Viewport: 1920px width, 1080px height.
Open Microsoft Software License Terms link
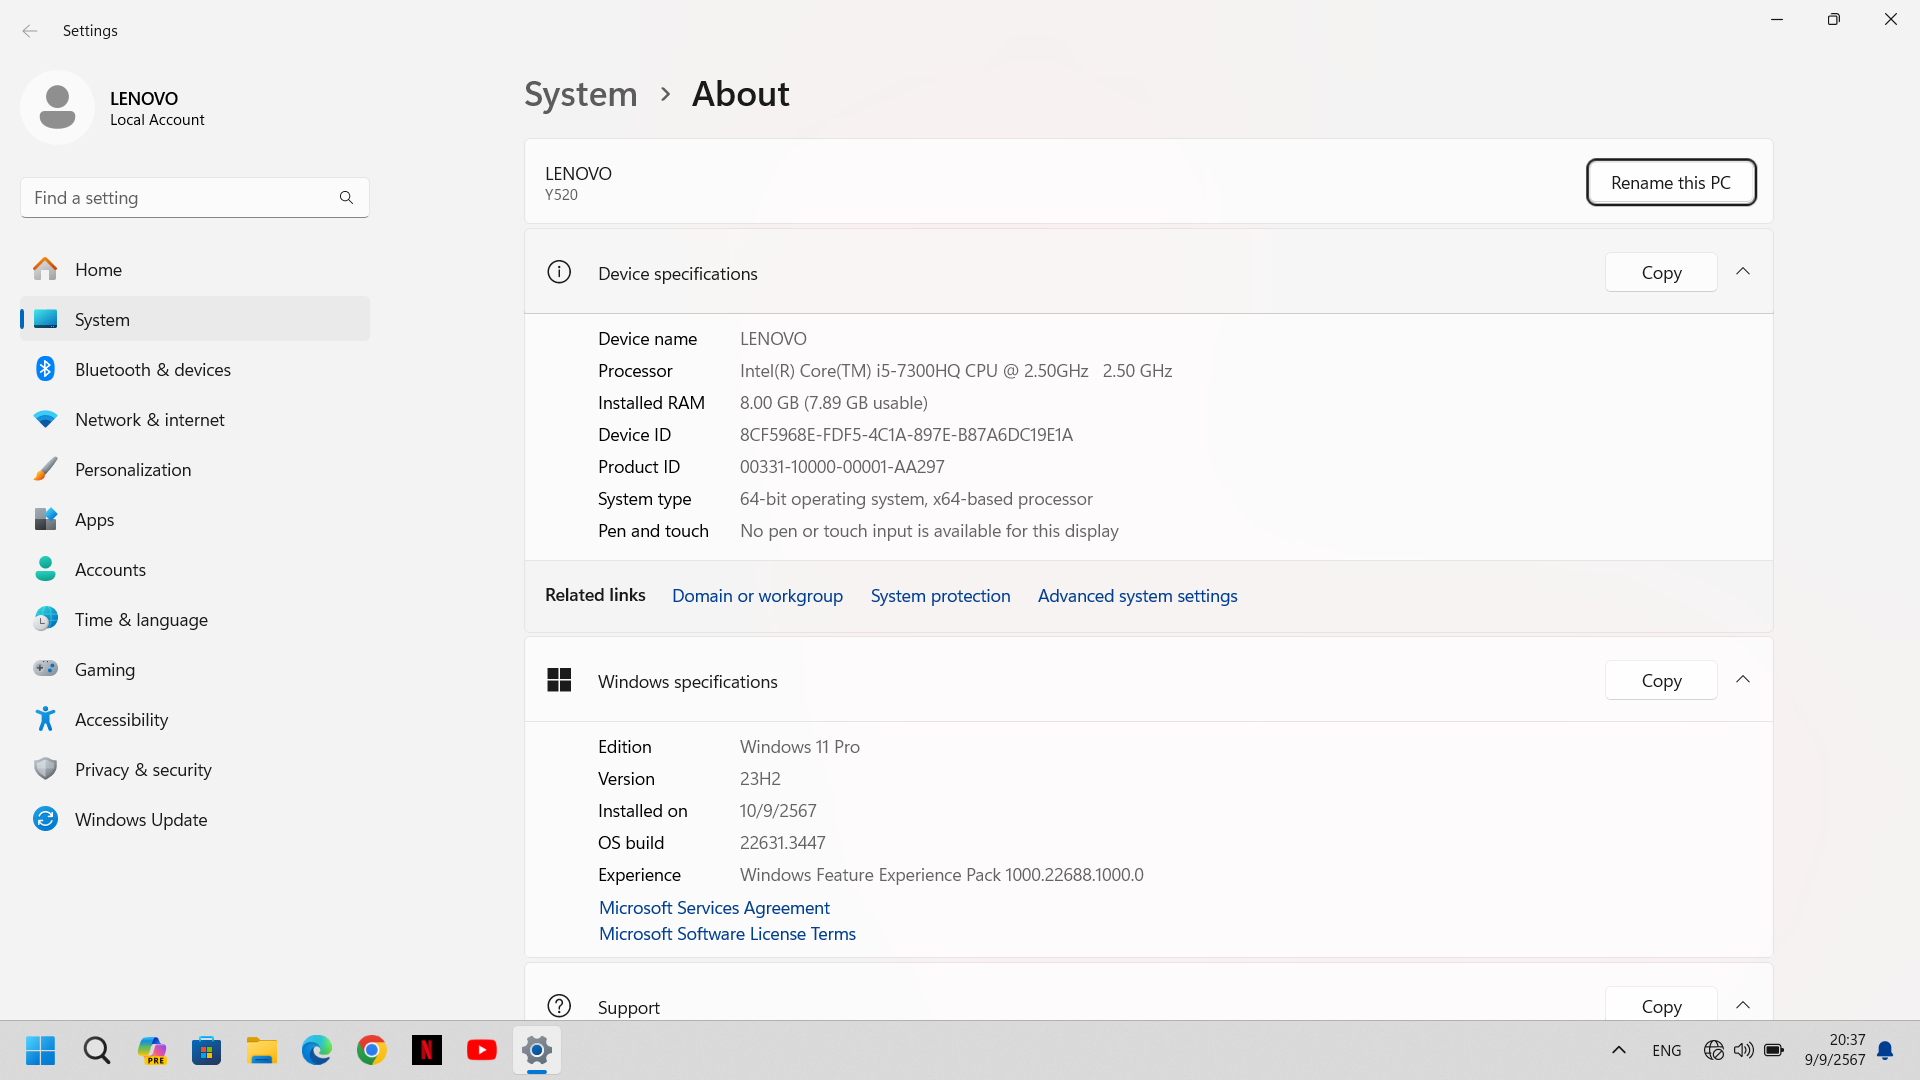727,933
